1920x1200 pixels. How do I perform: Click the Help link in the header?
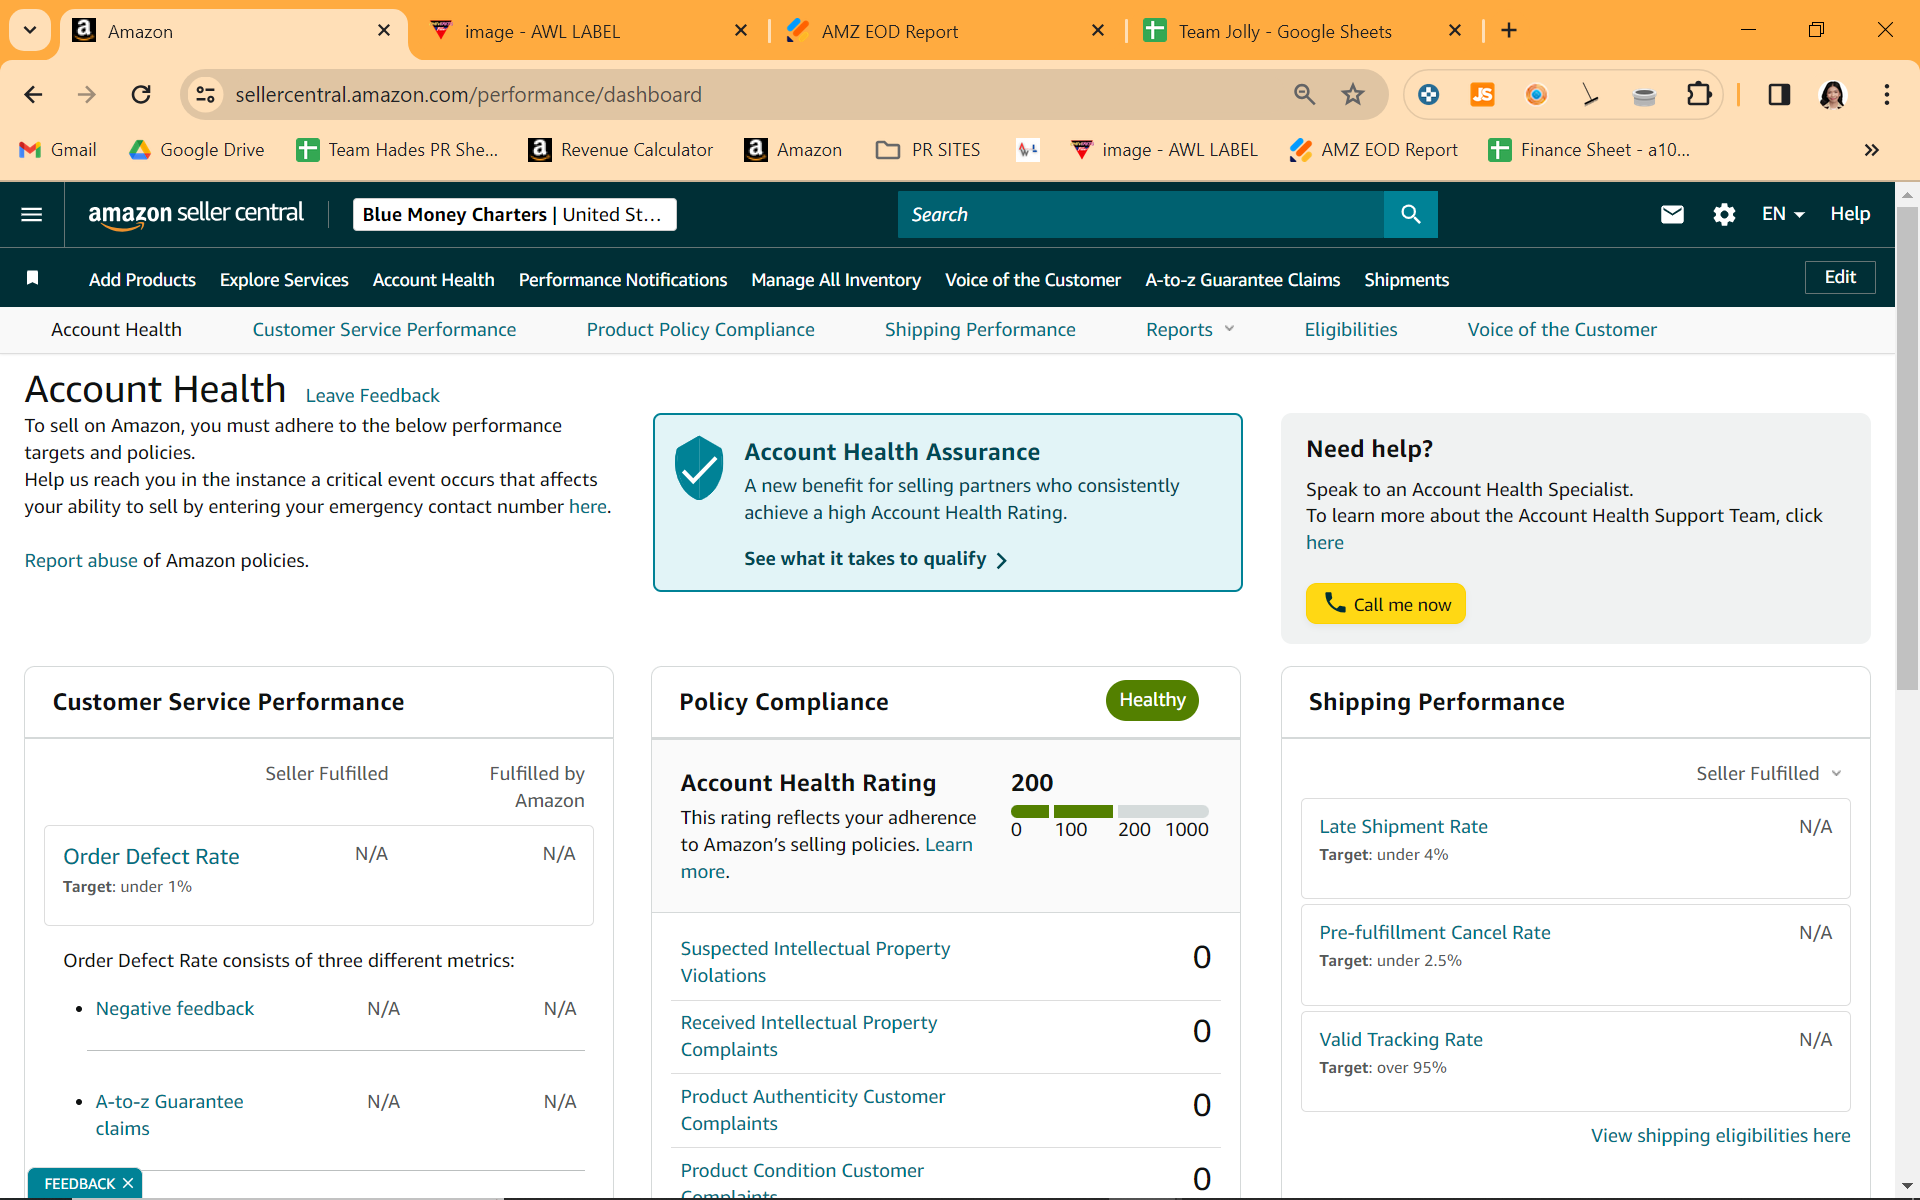pyautogui.click(x=1850, y=214)
